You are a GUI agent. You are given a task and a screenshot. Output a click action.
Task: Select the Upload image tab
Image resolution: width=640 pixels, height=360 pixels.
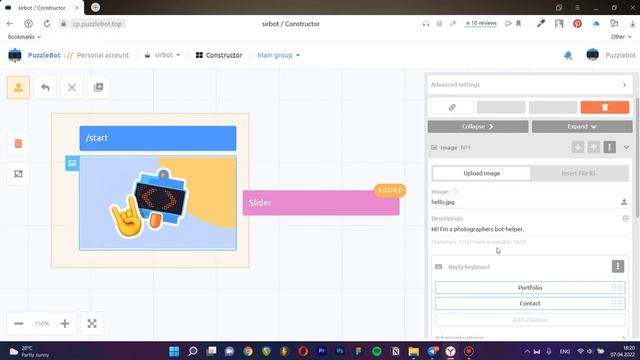[481, 173]
